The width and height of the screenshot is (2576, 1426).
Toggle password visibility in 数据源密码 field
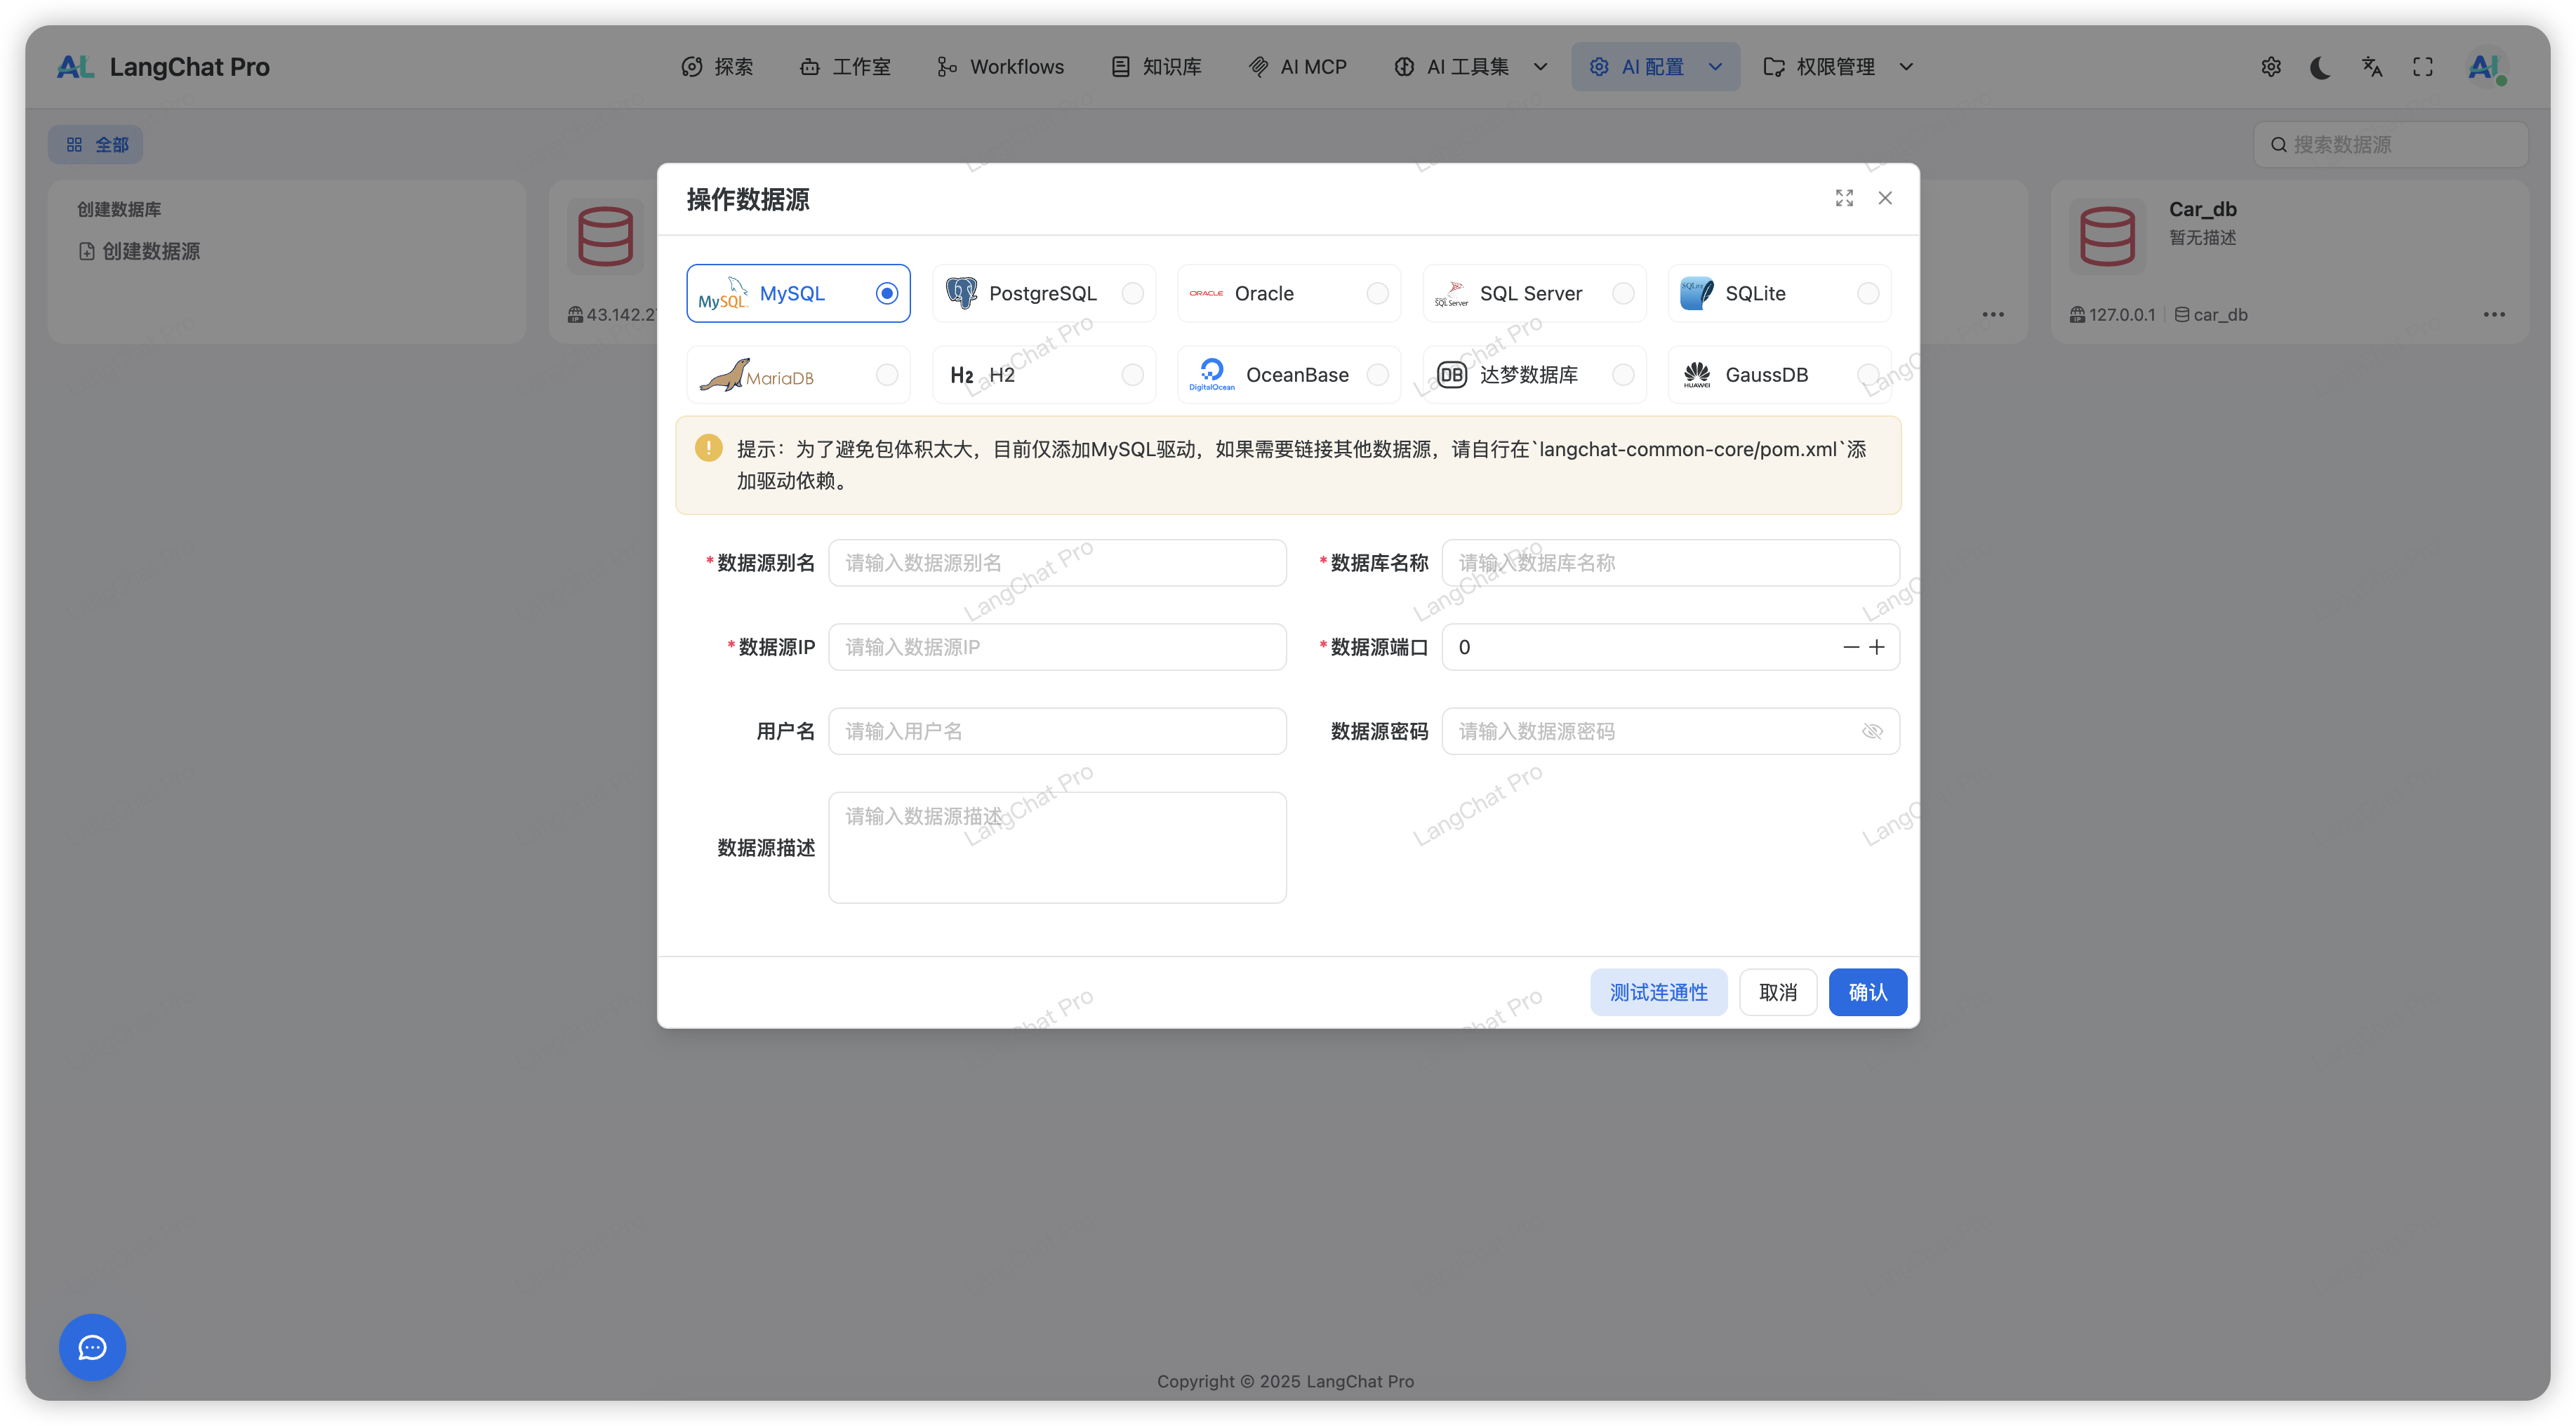1871,731
